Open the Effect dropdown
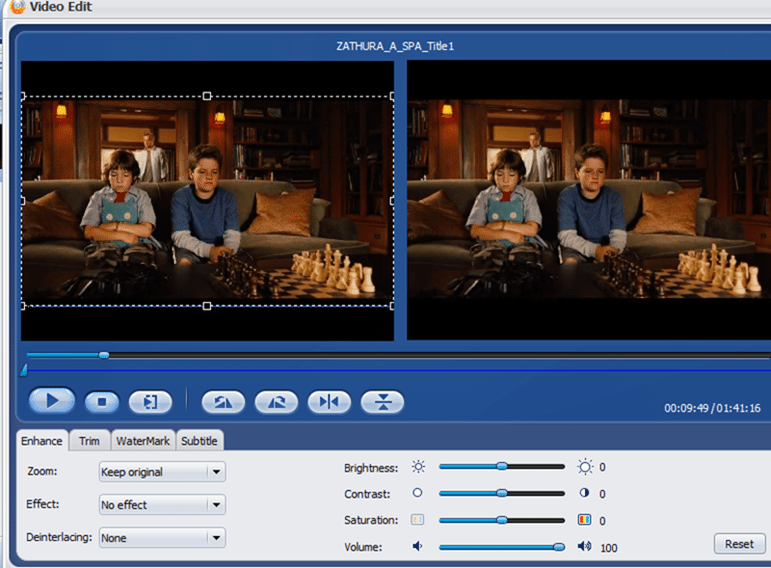 click(x=162, y=505)
